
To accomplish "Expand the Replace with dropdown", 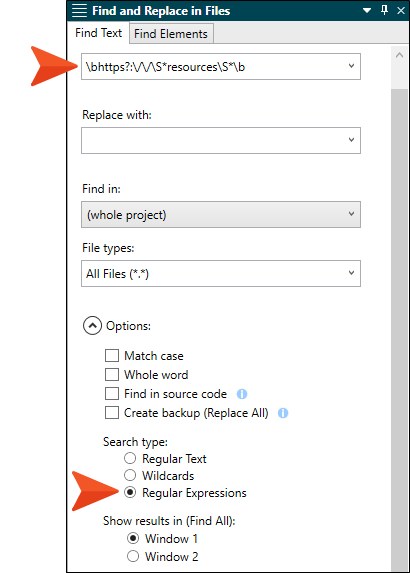I will click(351, 140).
